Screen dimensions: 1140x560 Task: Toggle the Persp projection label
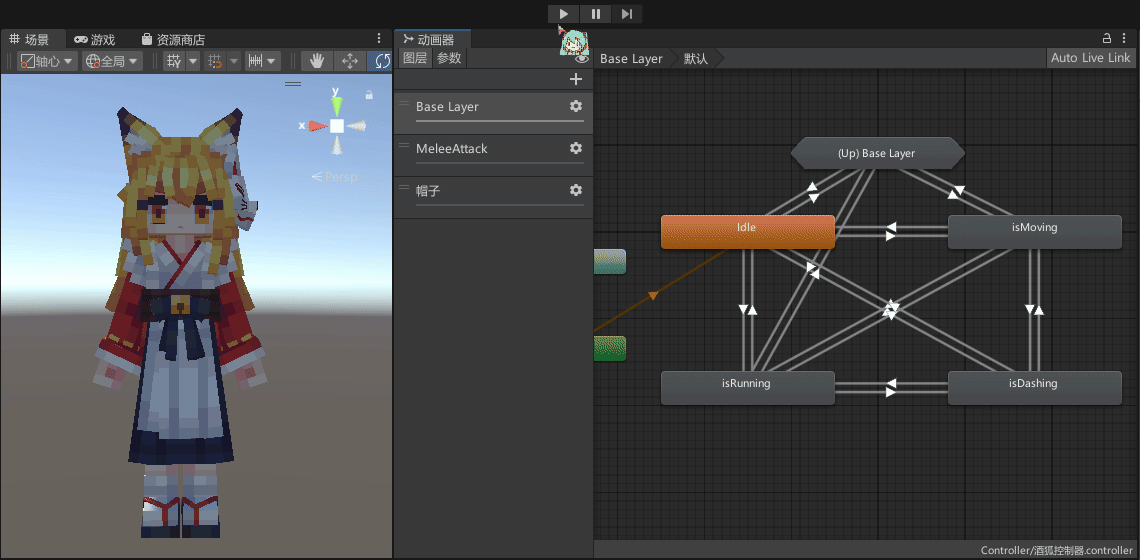[335, 176]
